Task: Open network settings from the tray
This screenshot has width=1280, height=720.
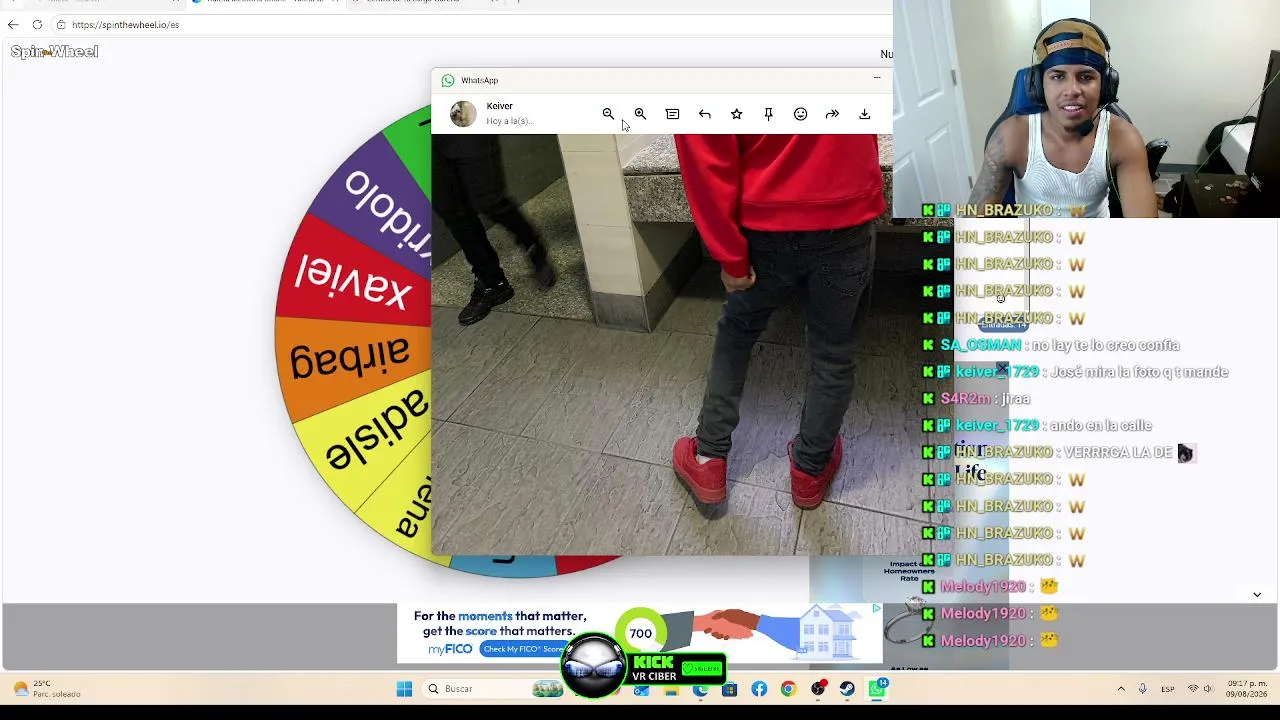Action: pyautogui.click(x=1193, y=689)
